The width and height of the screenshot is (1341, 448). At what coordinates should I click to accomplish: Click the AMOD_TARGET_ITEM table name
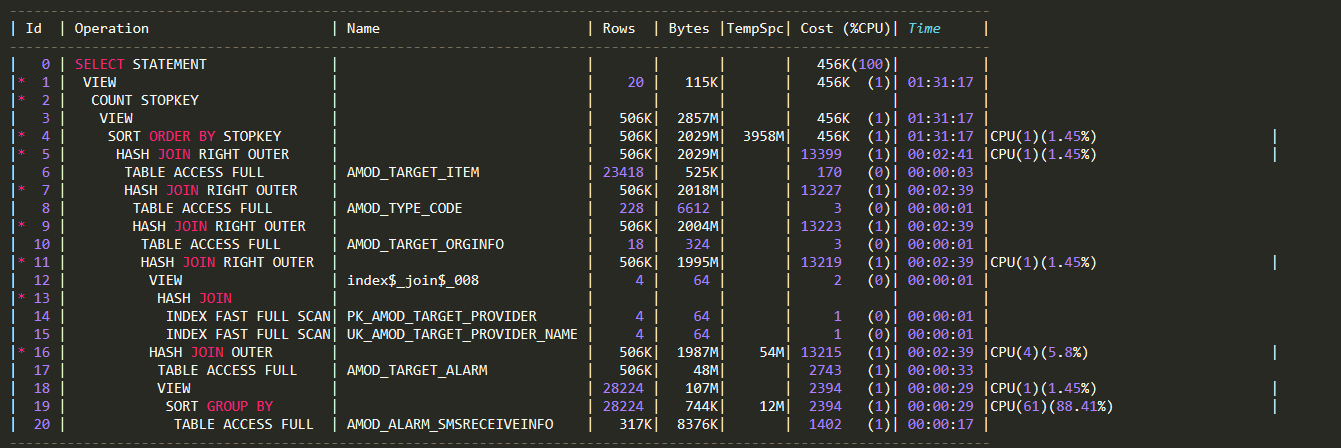click(x=413, y=172)
